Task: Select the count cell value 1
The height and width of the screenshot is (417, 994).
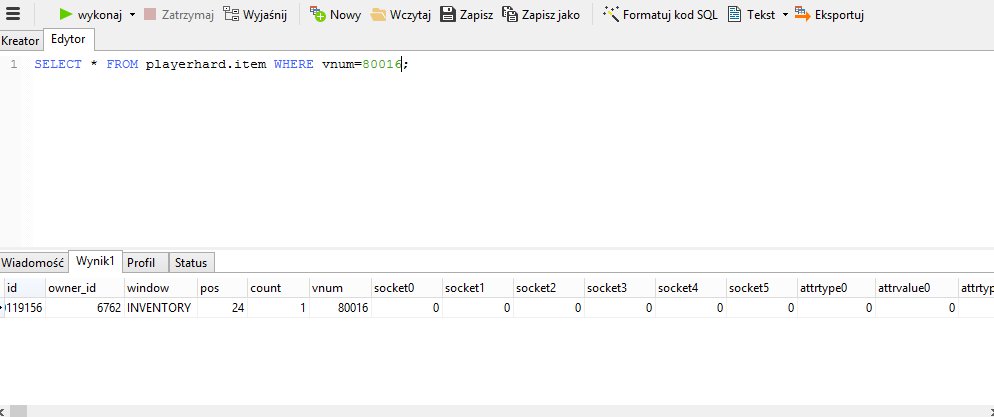Action: tap(278, 308)
